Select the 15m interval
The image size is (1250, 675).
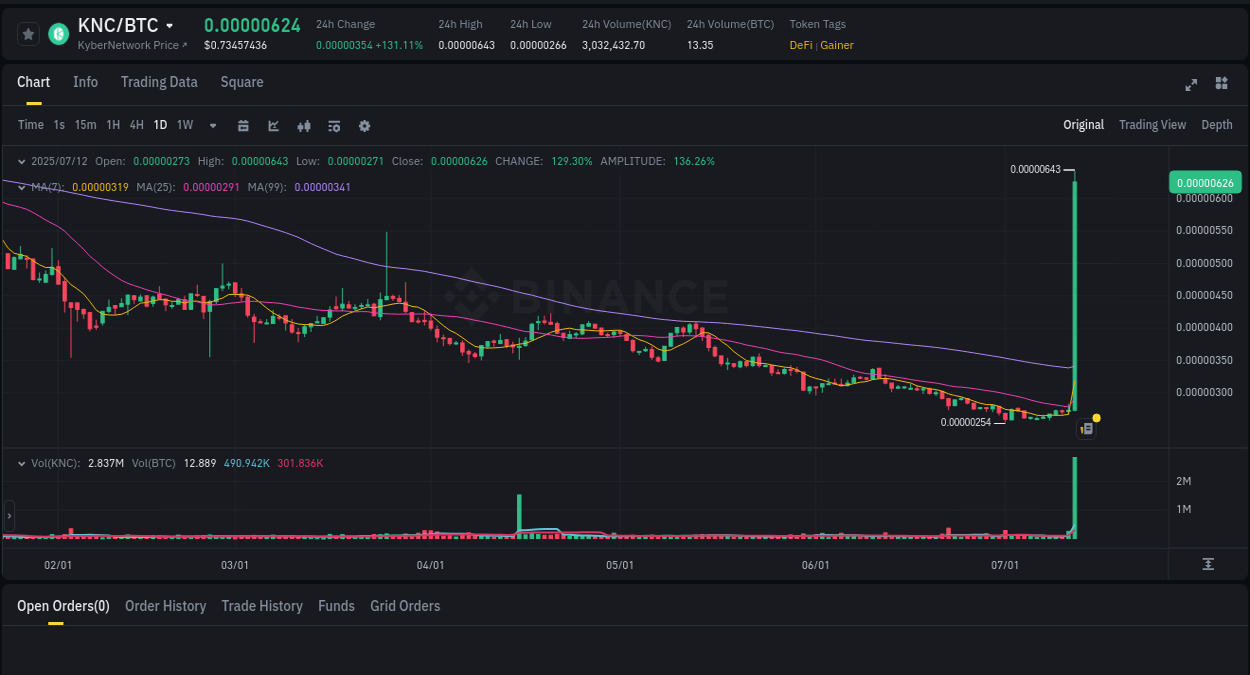[x=86, y=125]
